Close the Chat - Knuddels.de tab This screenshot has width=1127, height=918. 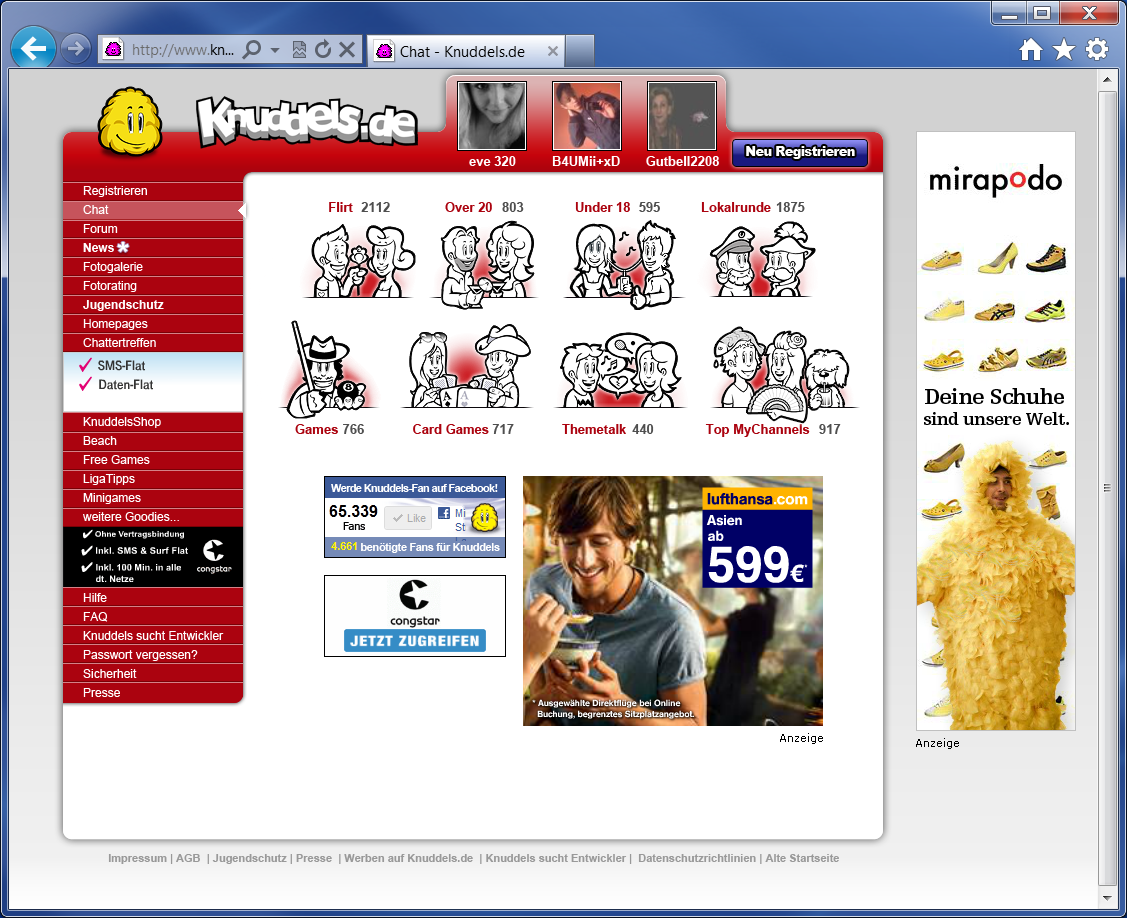tap(552, 51)
